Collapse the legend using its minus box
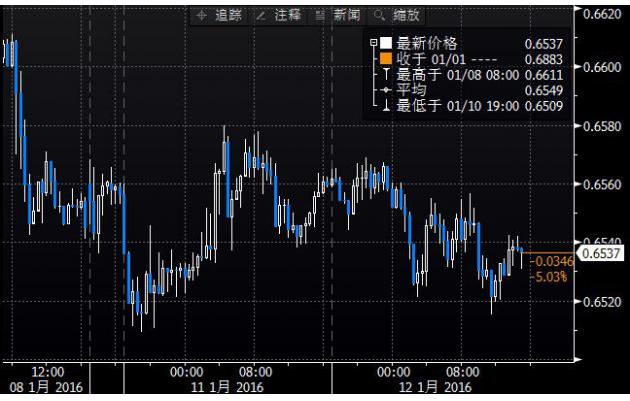The image size is (630, 401). click(x=374, y=42)
